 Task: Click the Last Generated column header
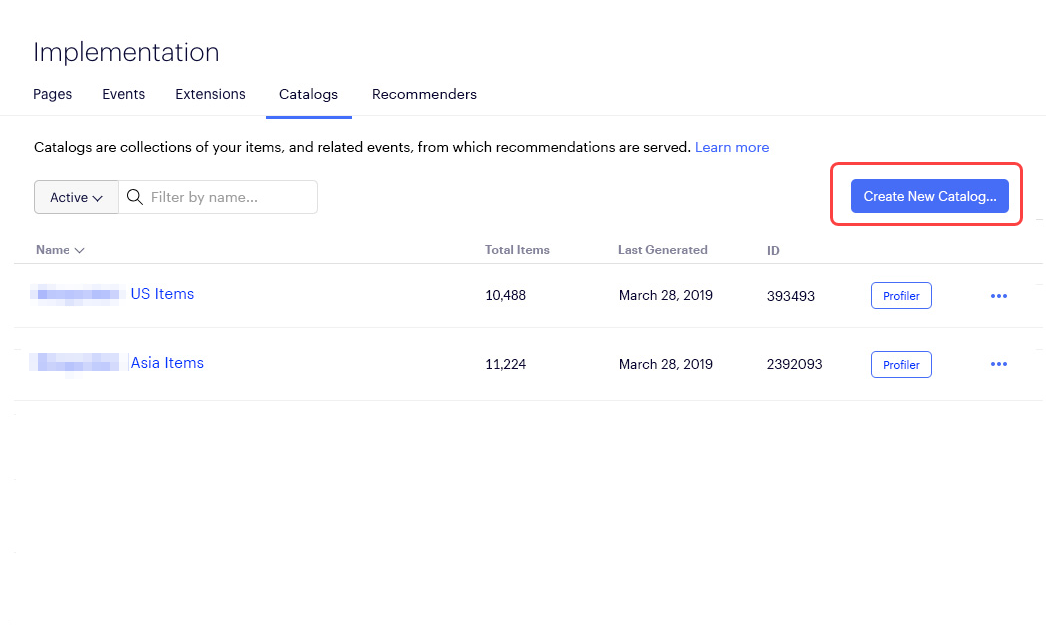click(x=662, y=250)
